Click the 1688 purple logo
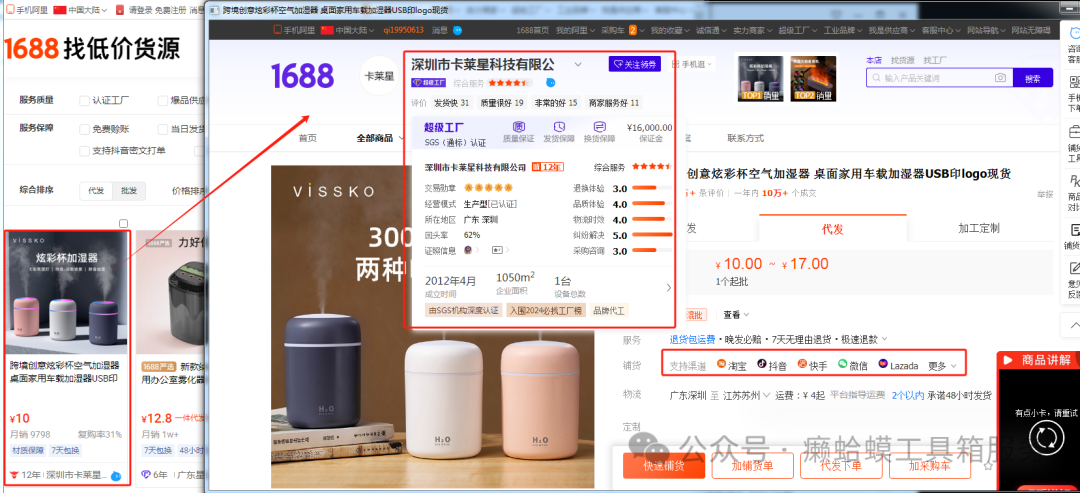This screenshot has height=493, width=1080. pyautogui.click(x=302, y=76)
